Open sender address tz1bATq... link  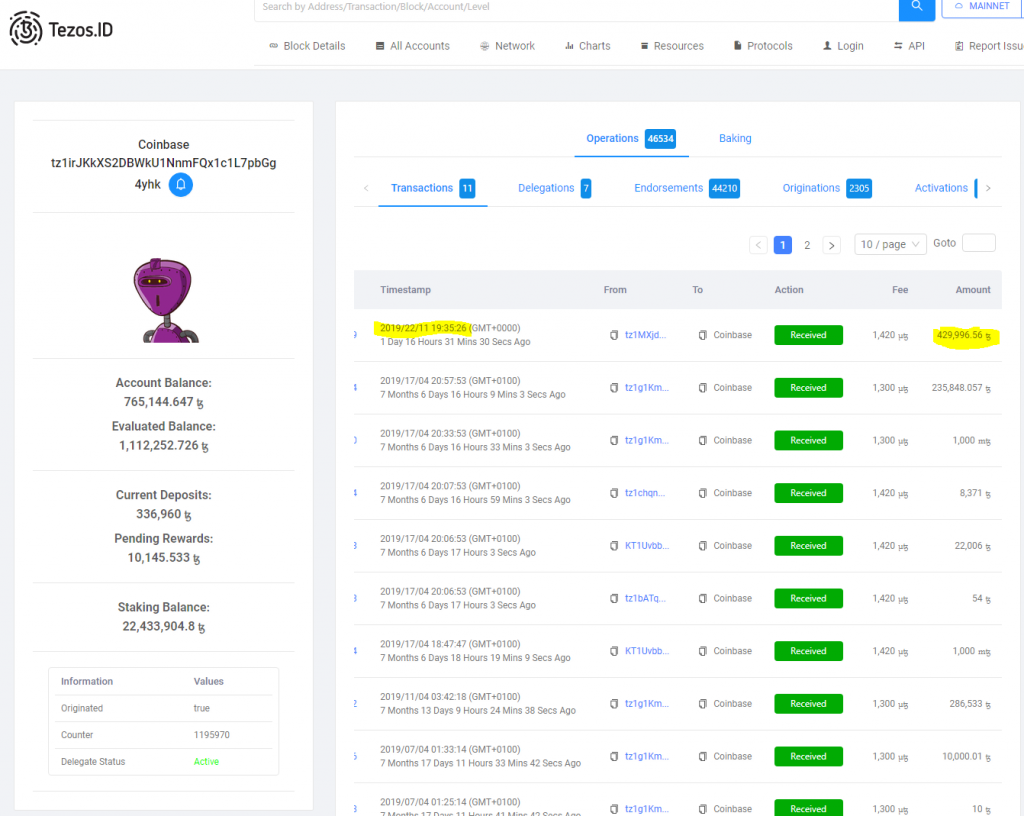[x=645, y=598]
